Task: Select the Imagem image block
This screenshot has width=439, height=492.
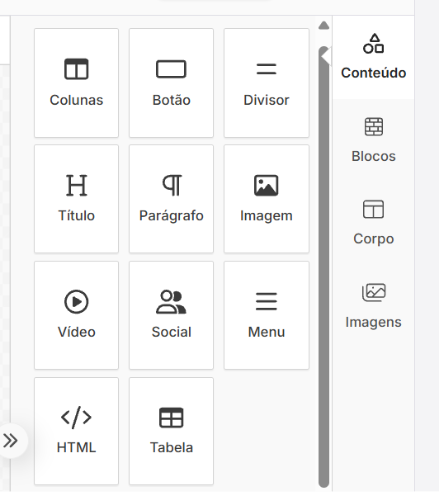Action: pyautogui.click(x=266, y=199)
